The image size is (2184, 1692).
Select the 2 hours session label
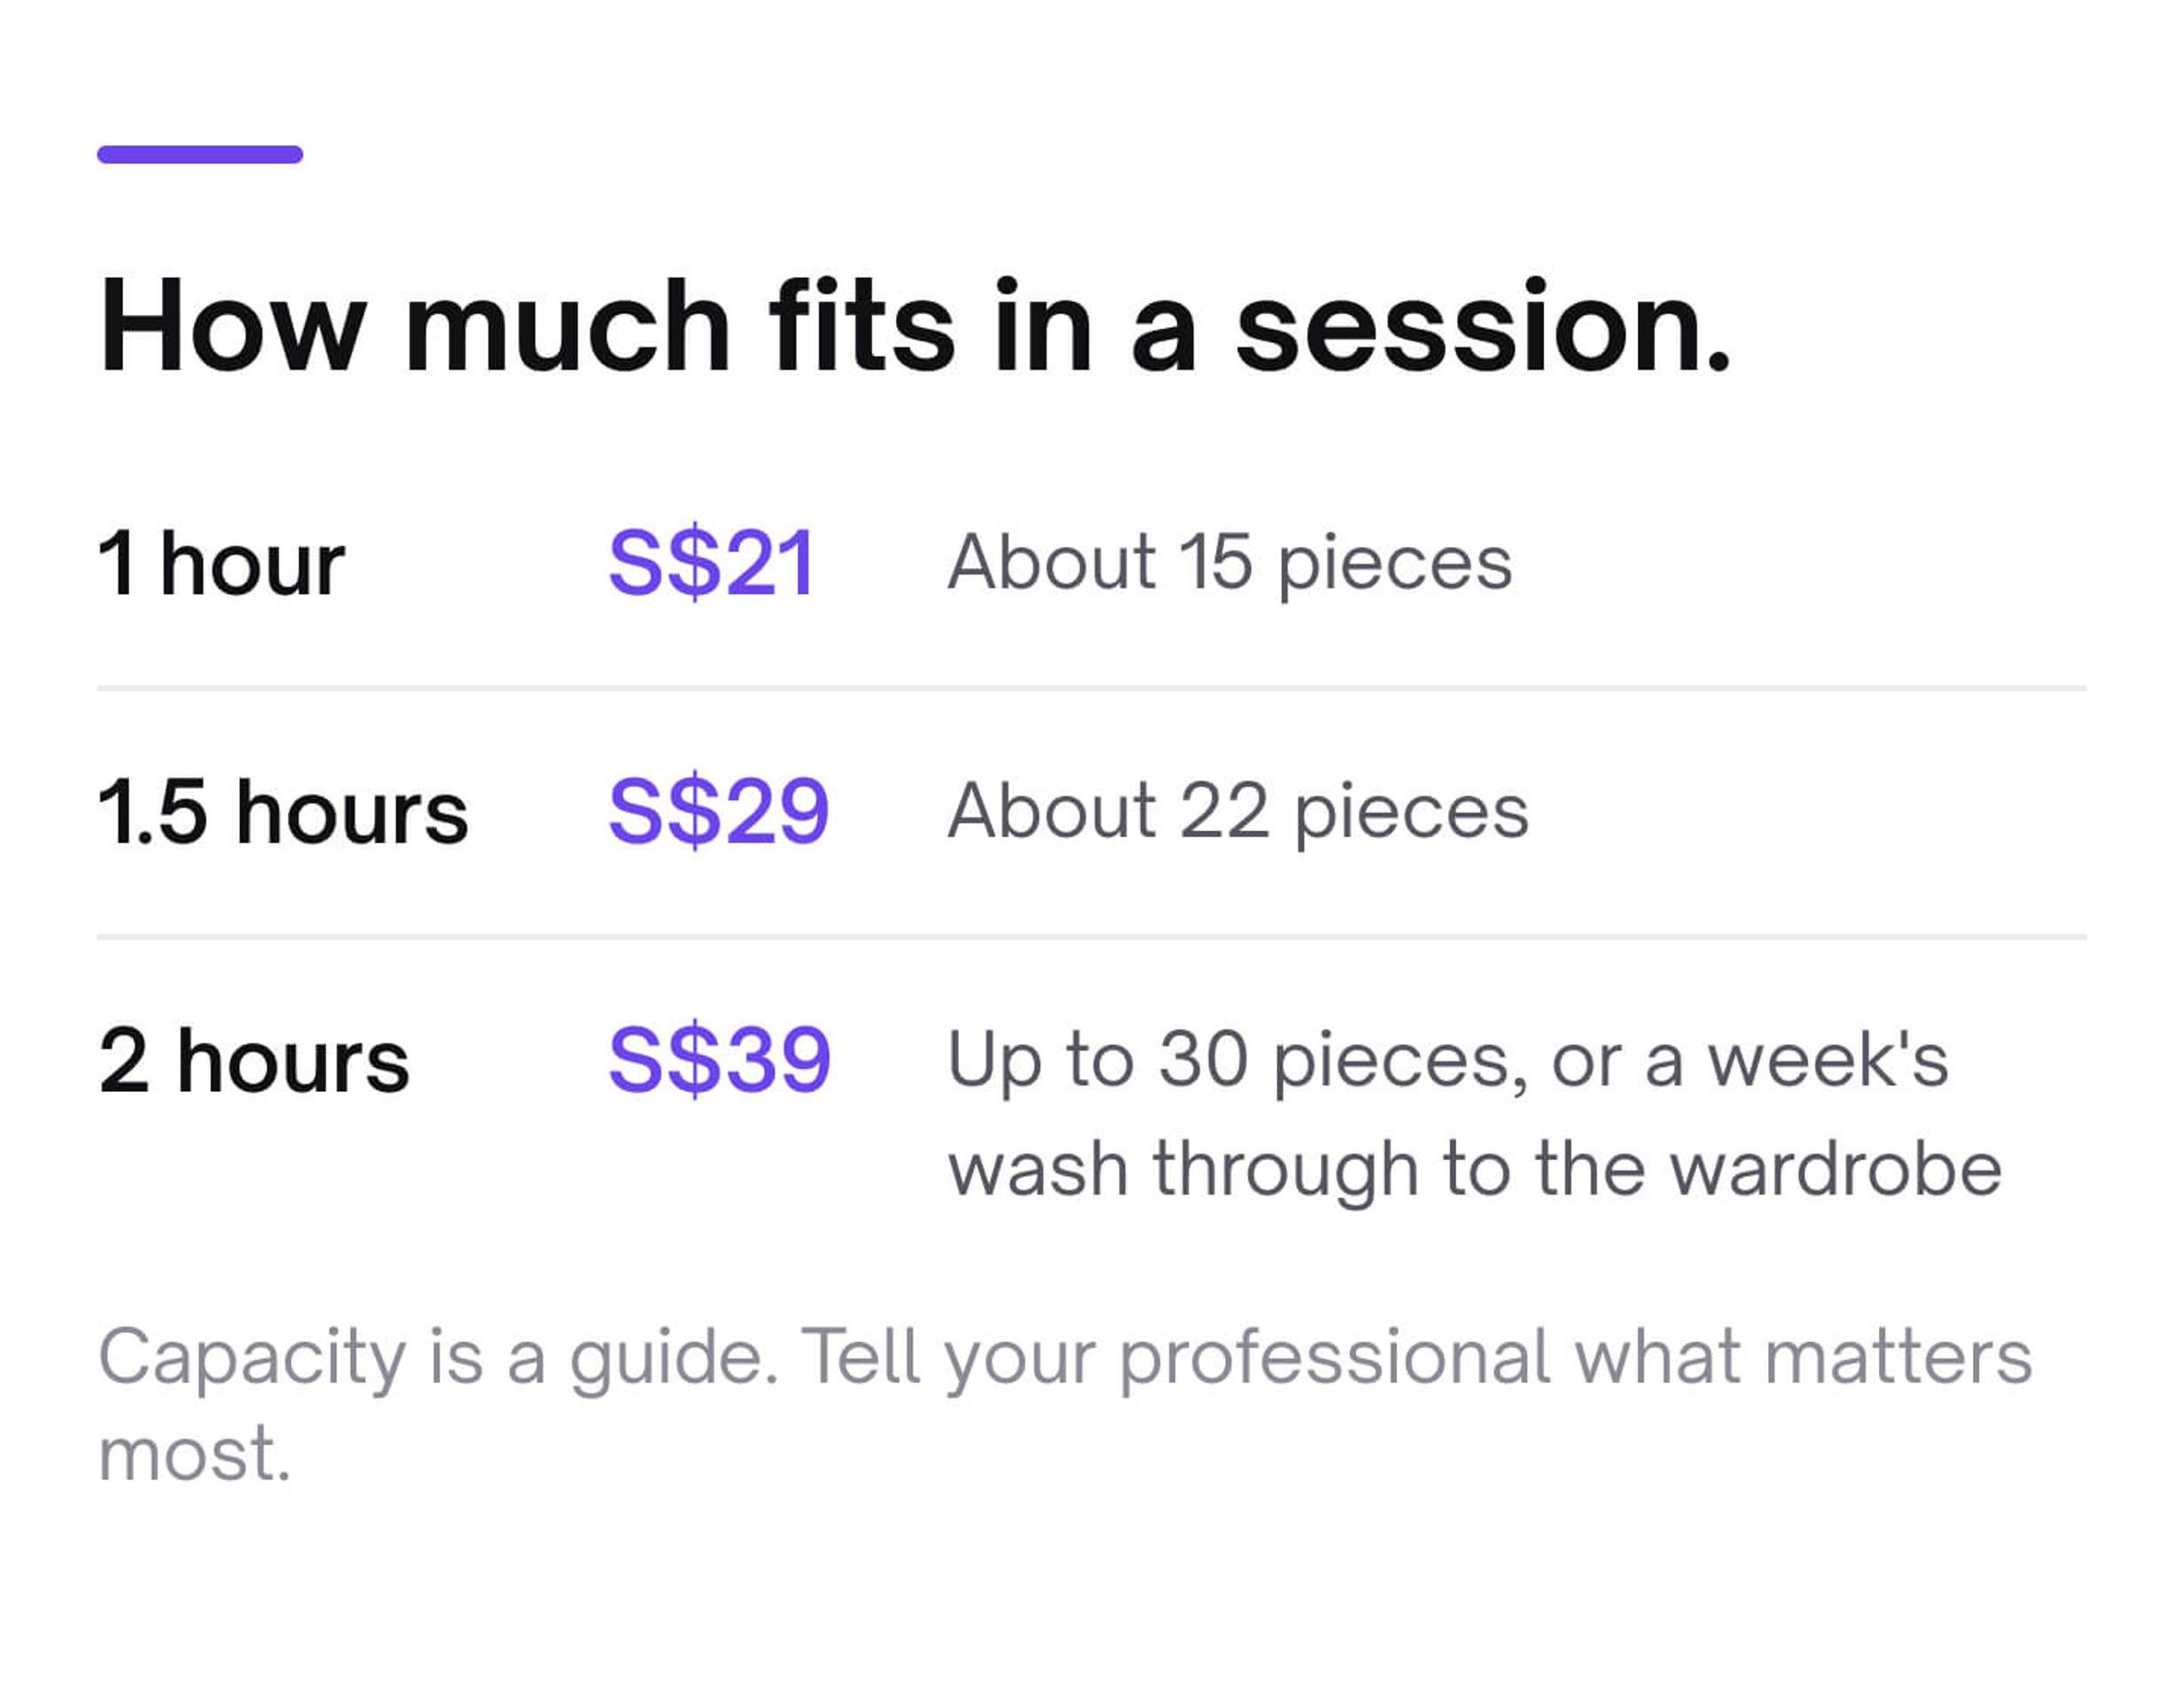[254, 1060]
